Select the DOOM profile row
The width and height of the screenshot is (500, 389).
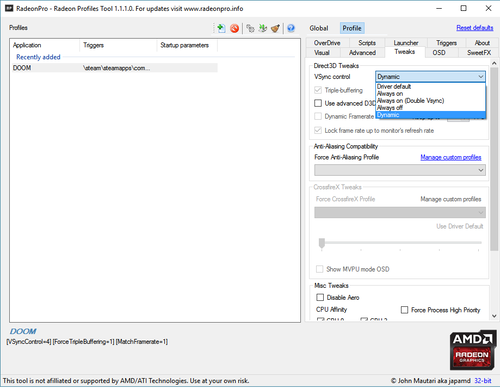(115, 68)
